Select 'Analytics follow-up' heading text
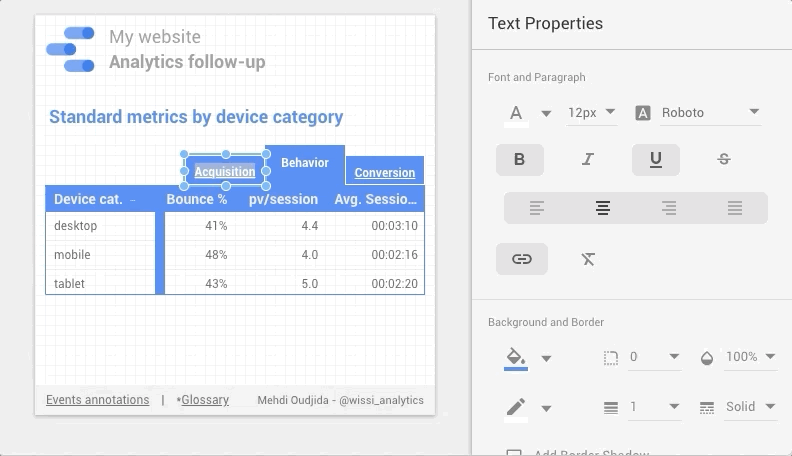This screenshot has width=792, height=456. pos(187,62)
